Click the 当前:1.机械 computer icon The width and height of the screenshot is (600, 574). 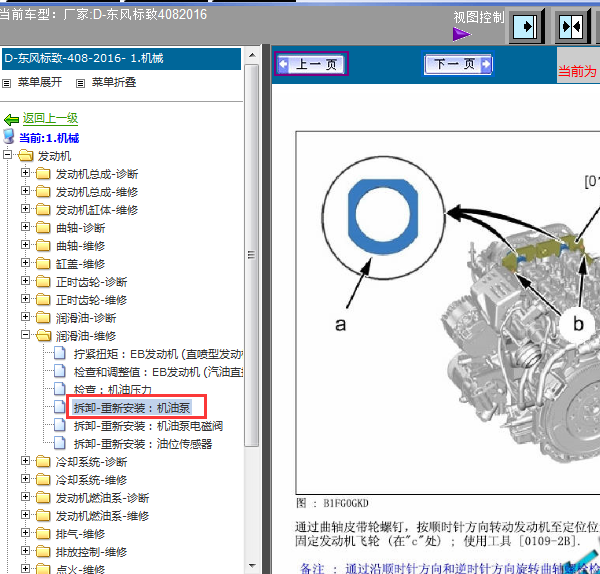[8, 137]
